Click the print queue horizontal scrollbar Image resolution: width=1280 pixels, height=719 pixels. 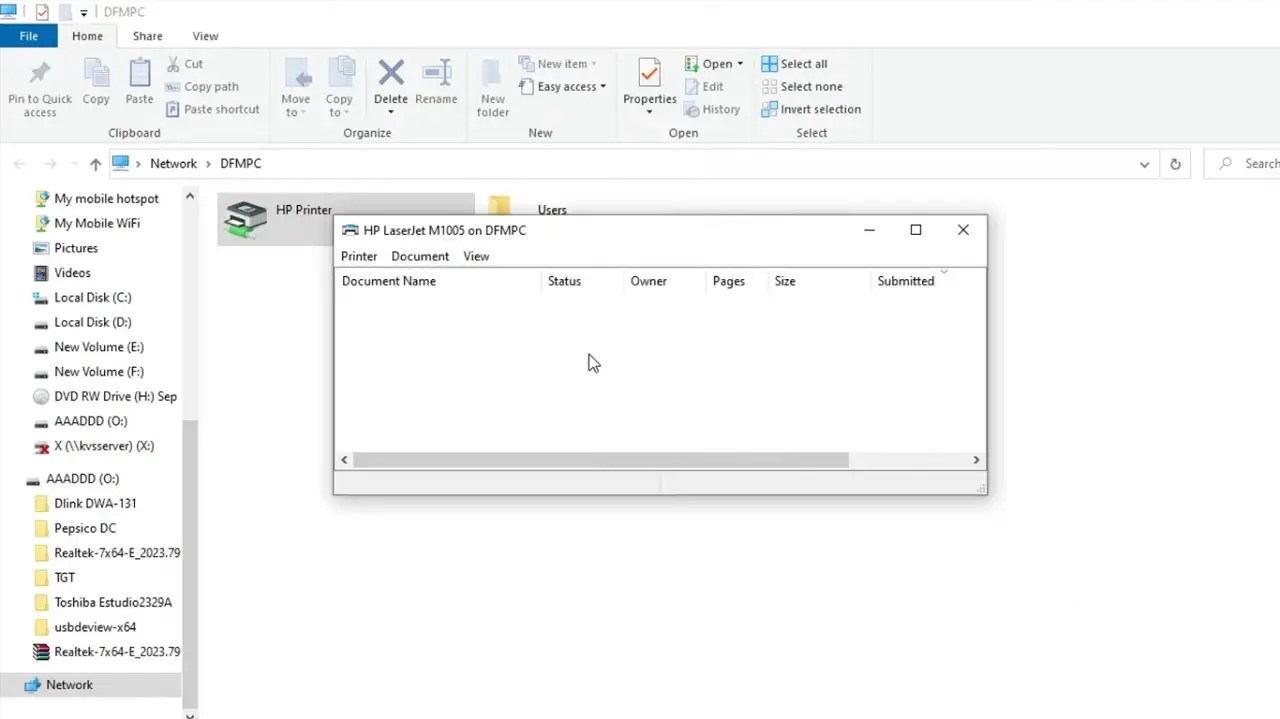600,459
